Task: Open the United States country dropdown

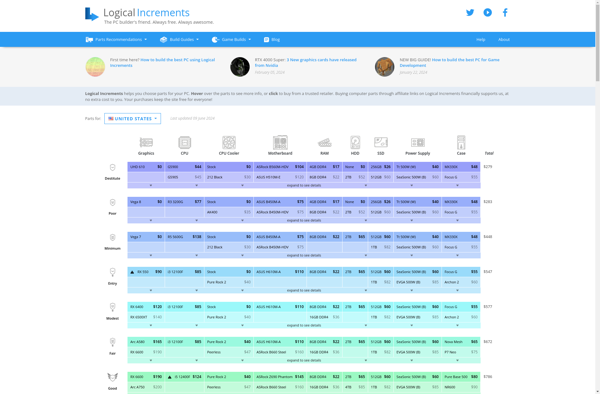Action: pos(132,119)
